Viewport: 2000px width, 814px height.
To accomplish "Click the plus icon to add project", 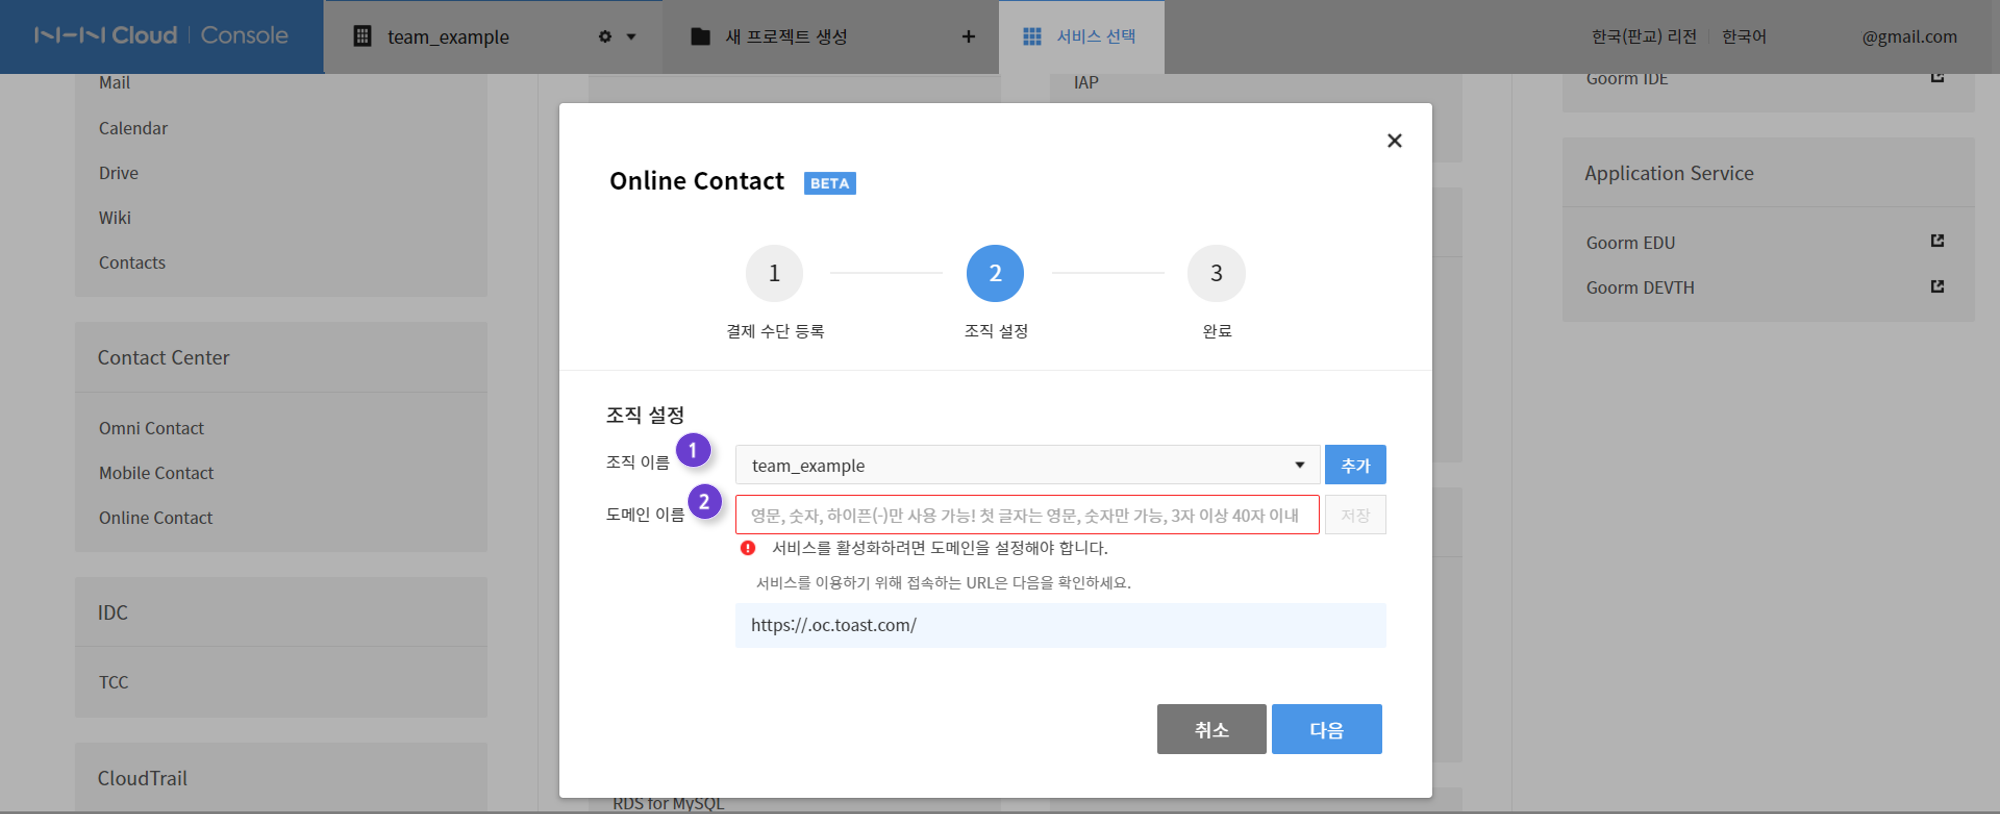I will click(x=968, y=37).
